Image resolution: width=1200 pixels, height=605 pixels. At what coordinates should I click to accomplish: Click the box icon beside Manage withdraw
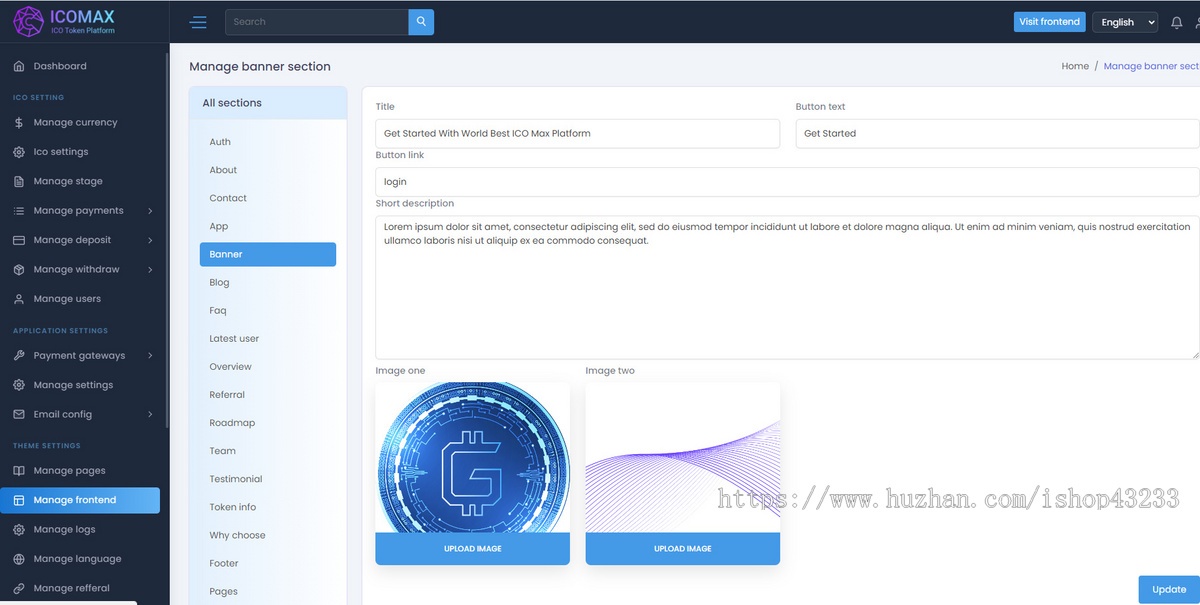click(x=19, y=270)
